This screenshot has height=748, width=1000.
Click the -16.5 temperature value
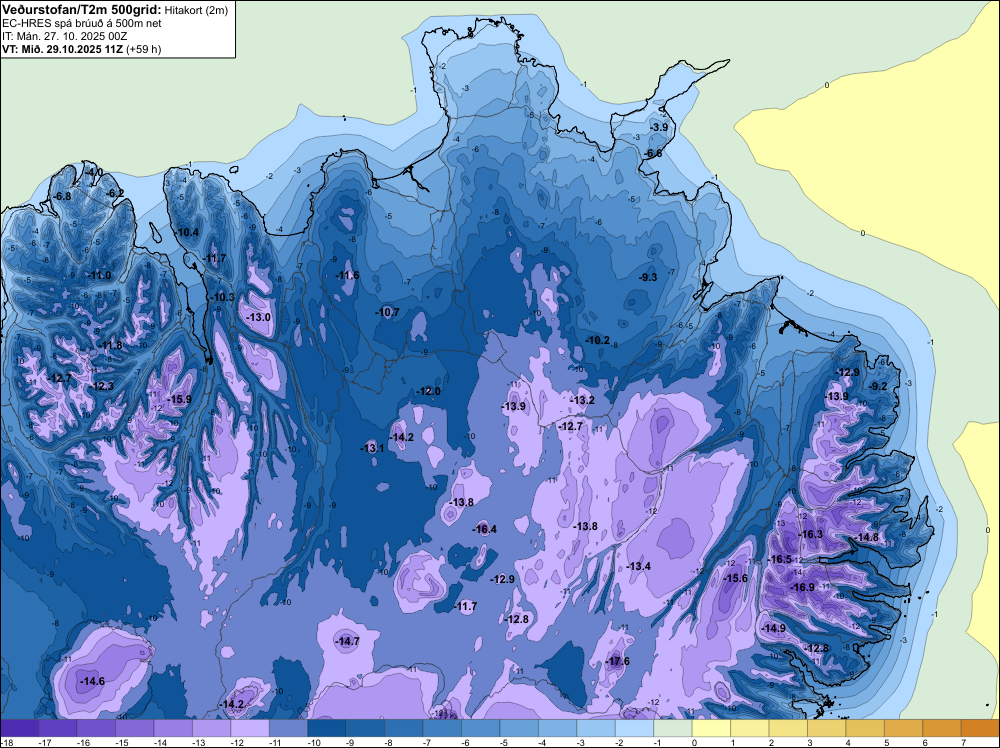(780, 559)
